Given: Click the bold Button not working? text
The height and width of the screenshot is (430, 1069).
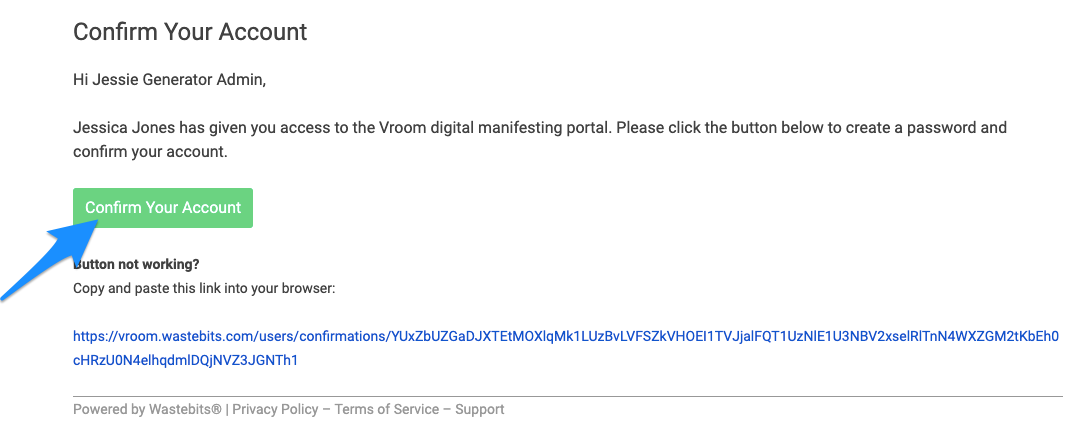Looking at the screenshot, I should click(136, 264).
